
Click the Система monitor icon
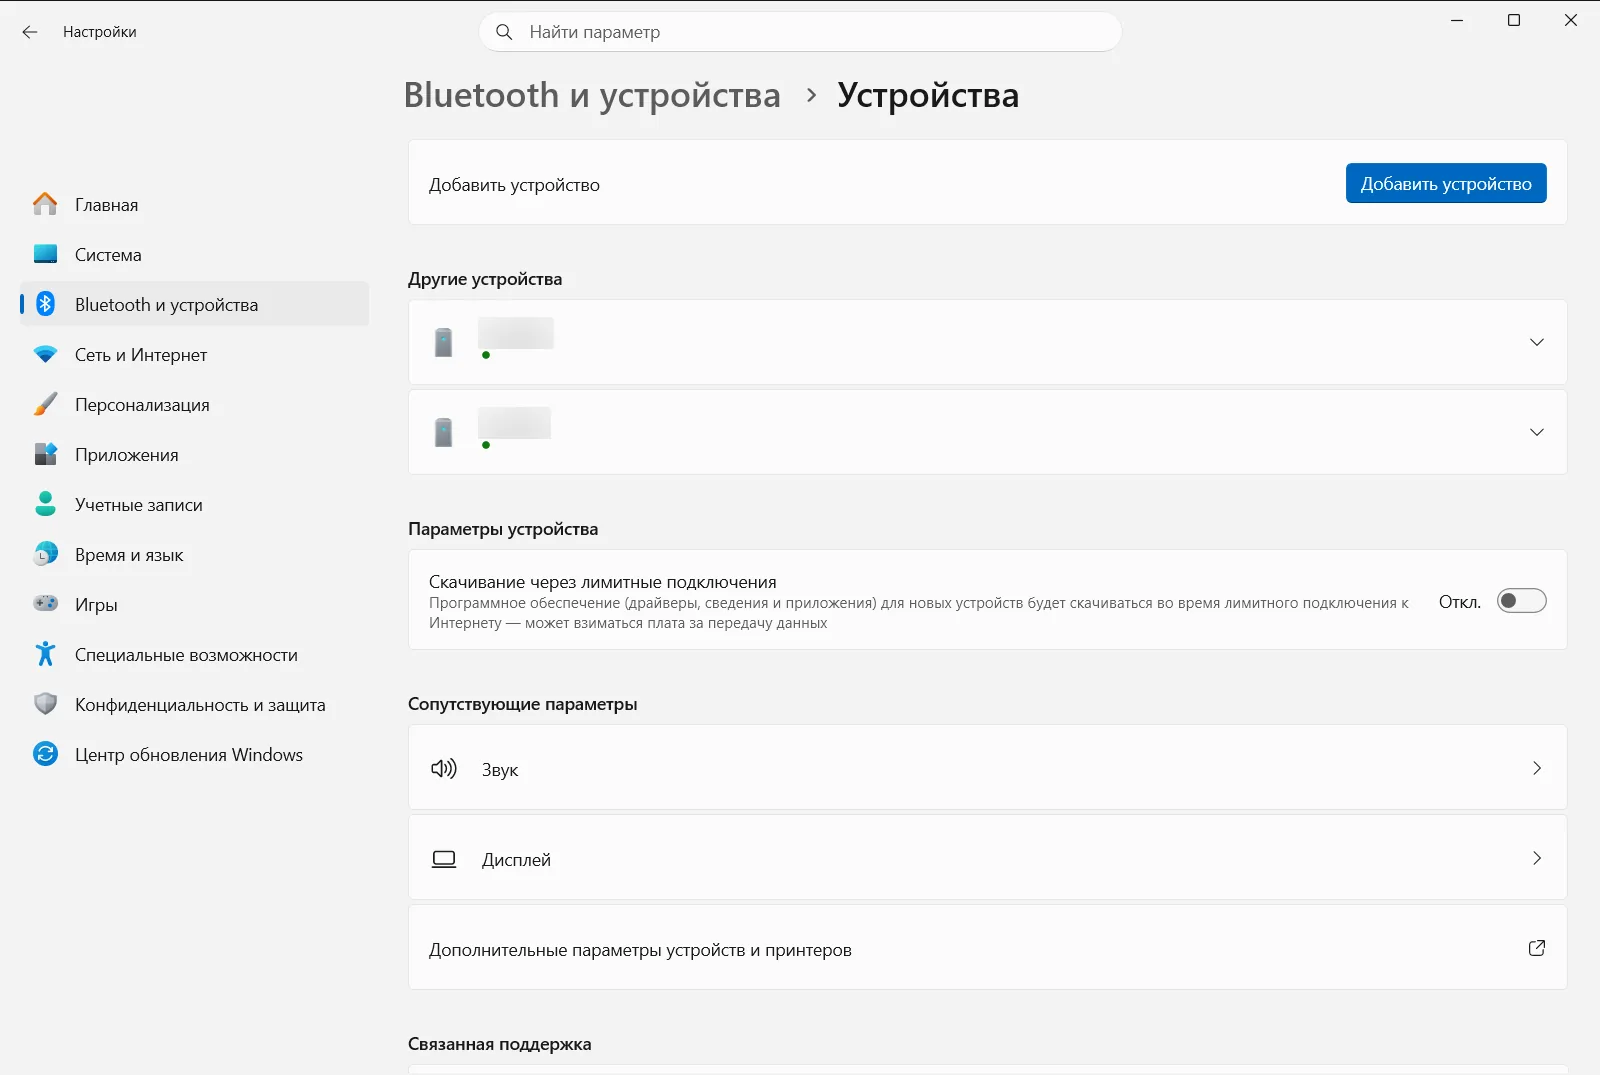coord(45,254)
